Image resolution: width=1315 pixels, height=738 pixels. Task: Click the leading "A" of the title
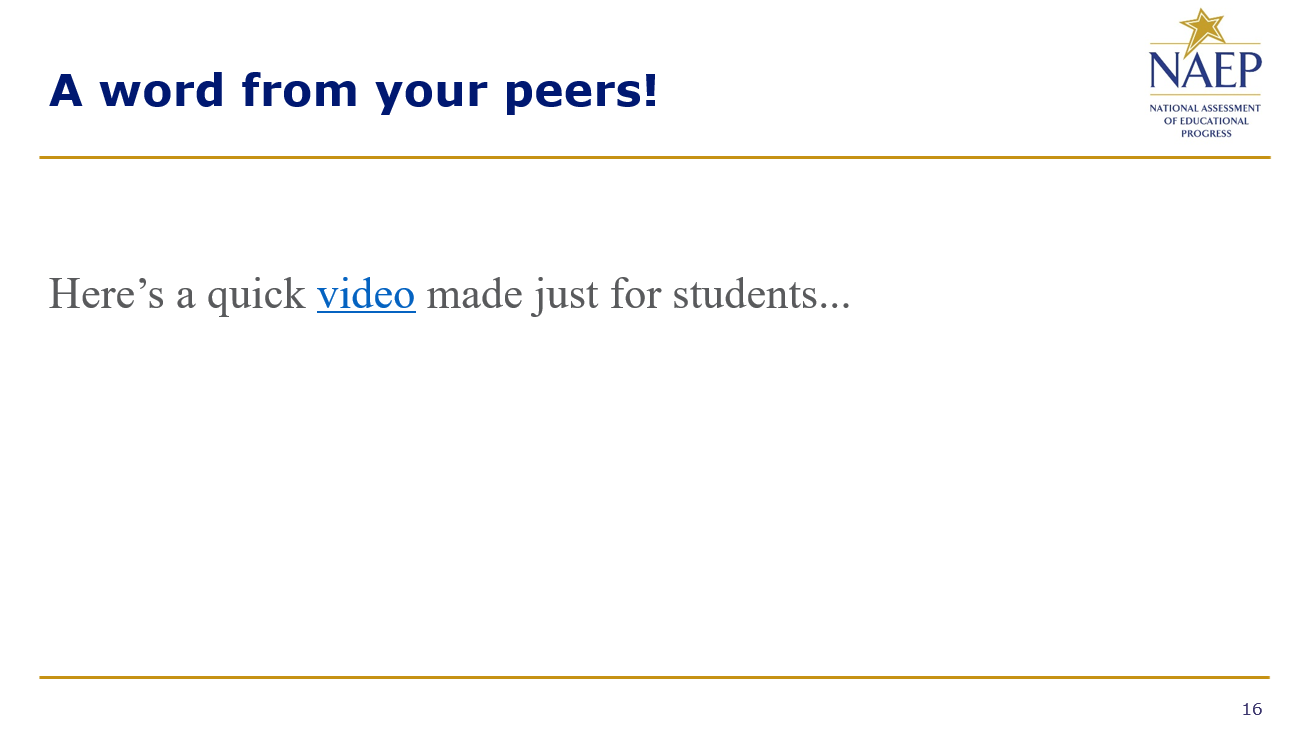tap(65, 92)
